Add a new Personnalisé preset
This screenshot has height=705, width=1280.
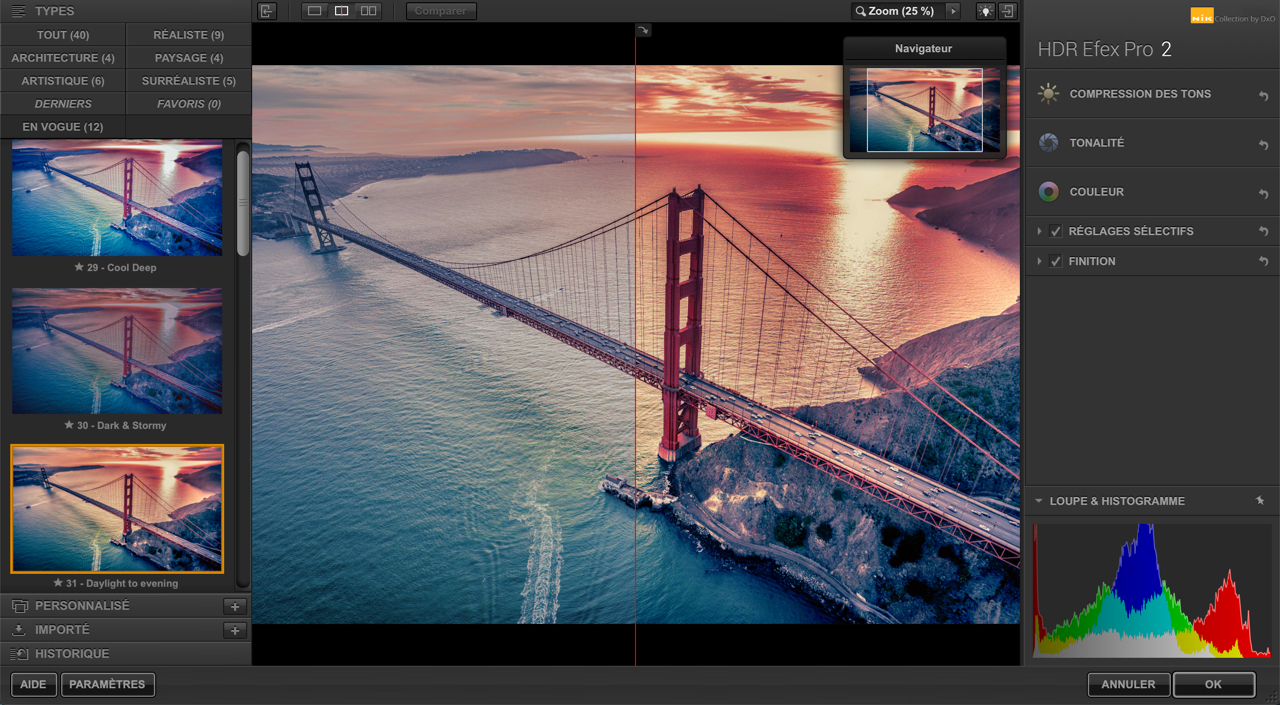[234, 607]
